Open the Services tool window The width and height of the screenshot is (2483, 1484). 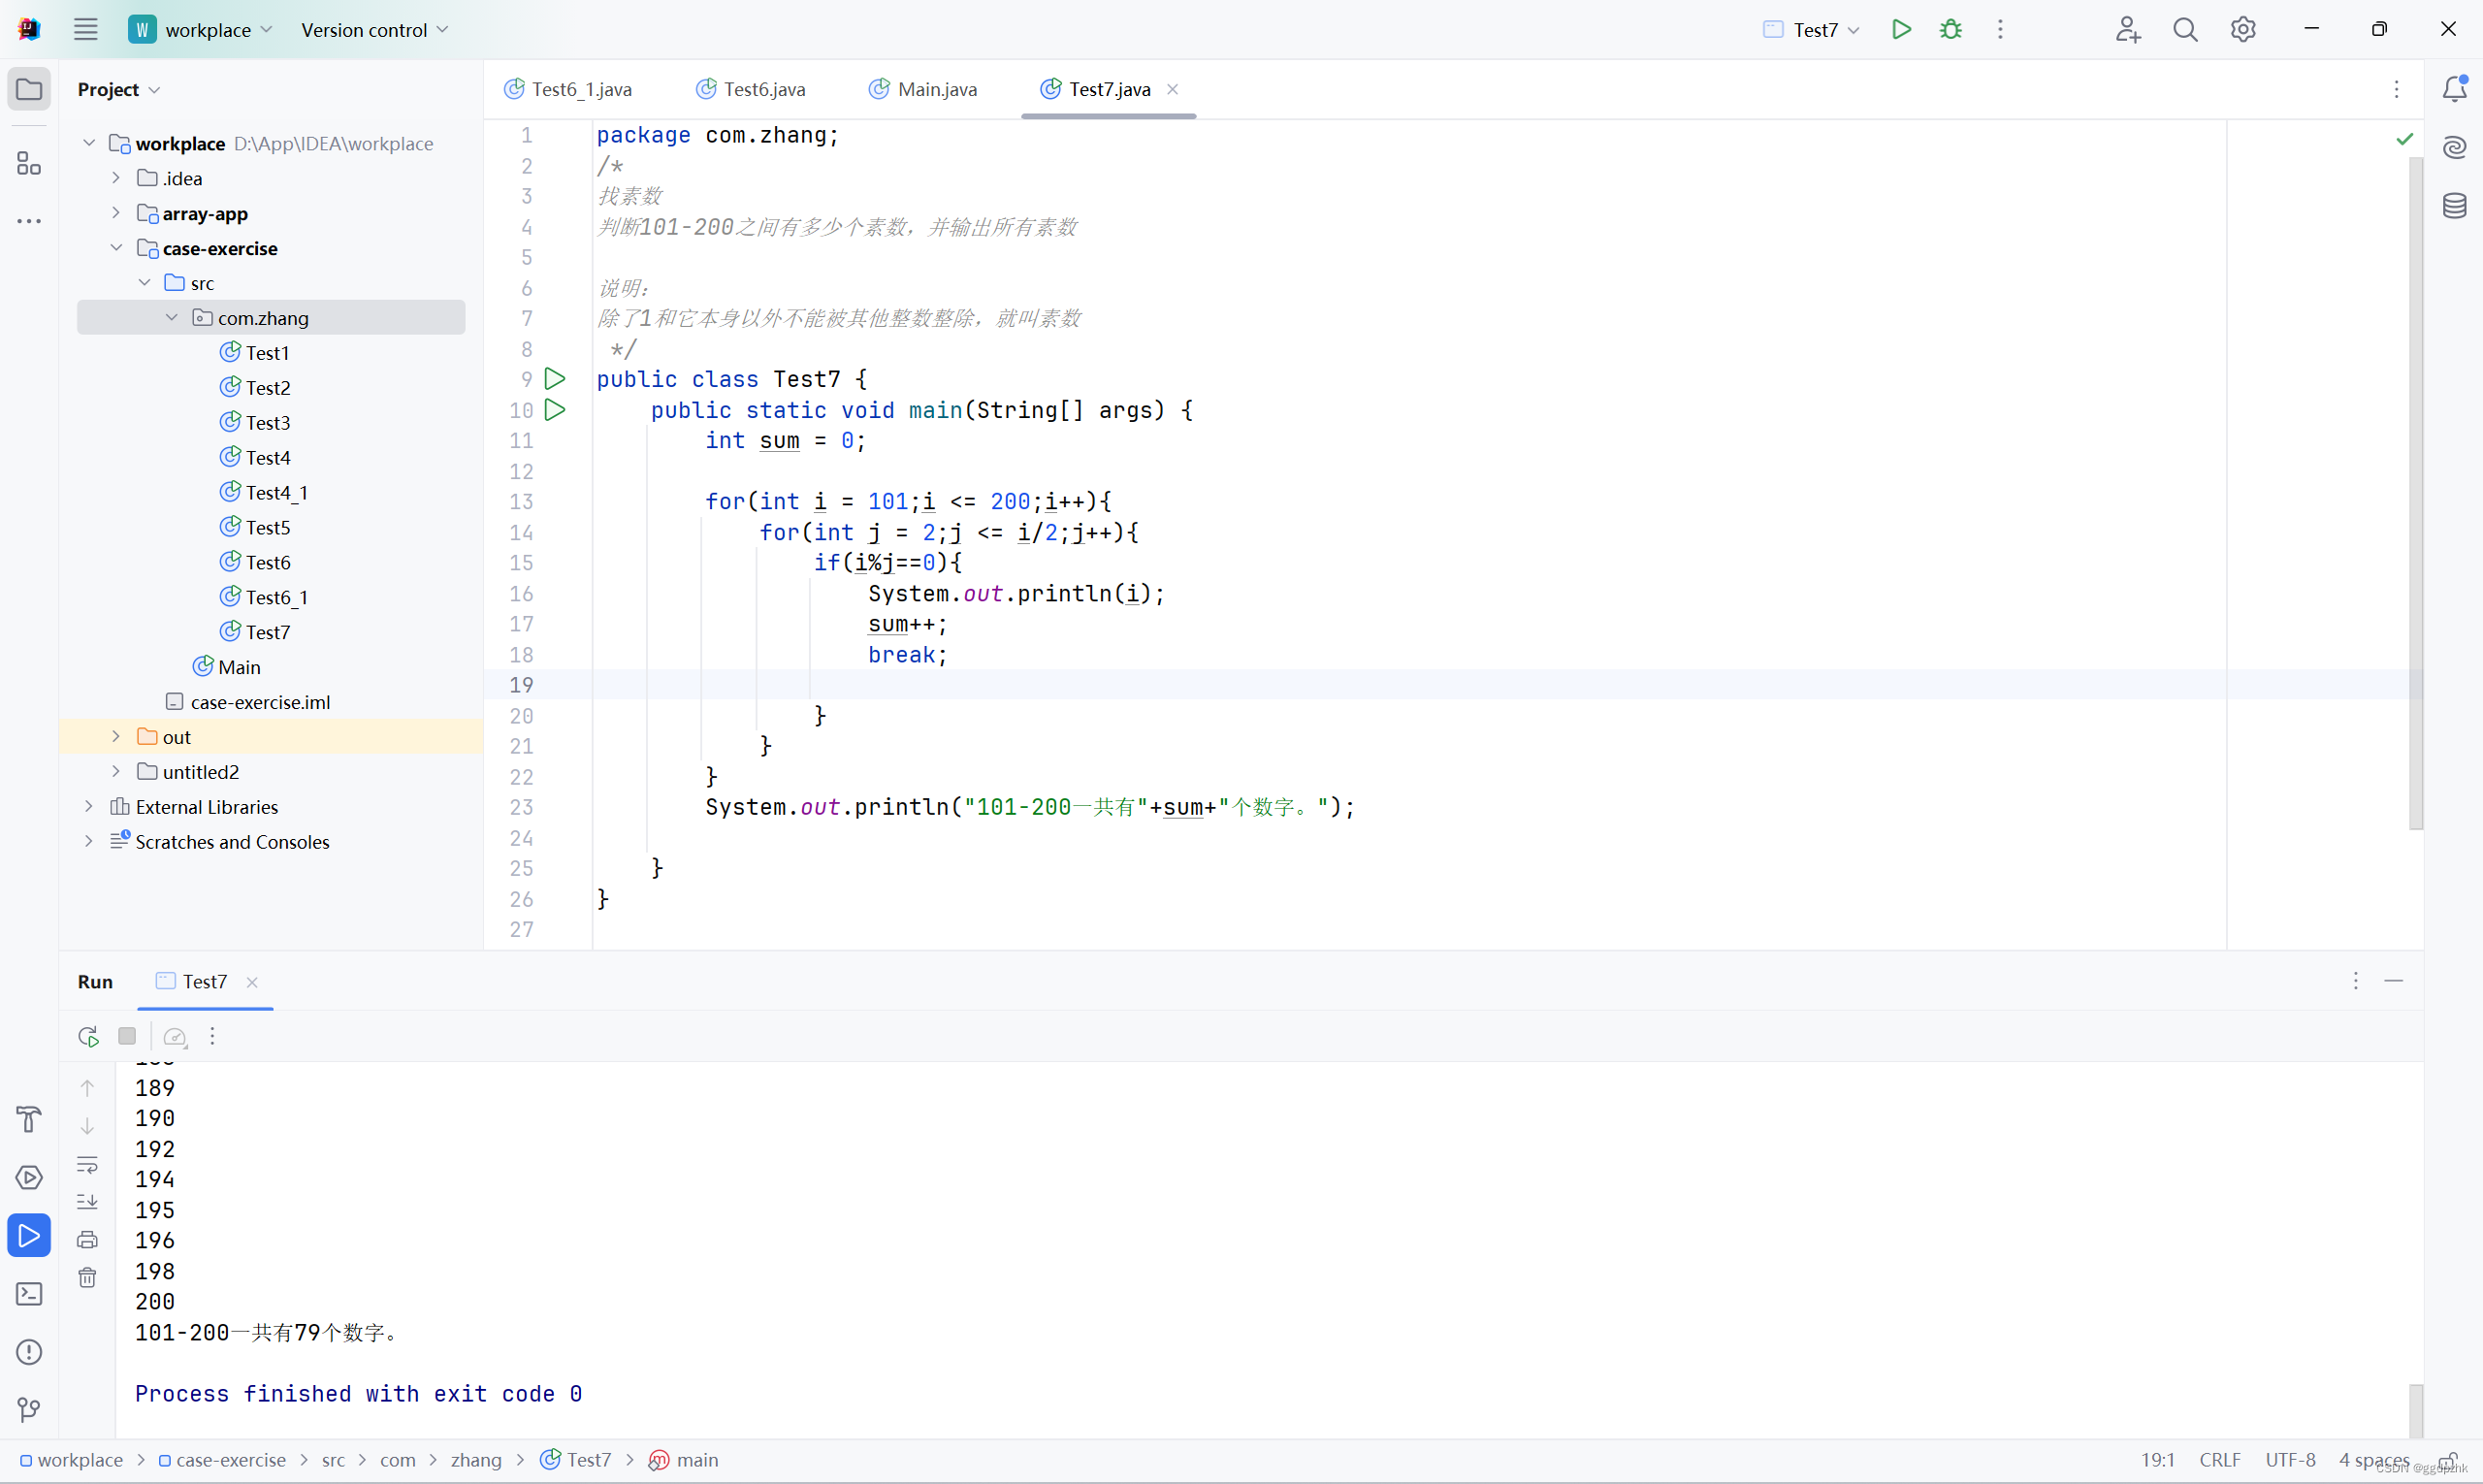(29, 1177)
